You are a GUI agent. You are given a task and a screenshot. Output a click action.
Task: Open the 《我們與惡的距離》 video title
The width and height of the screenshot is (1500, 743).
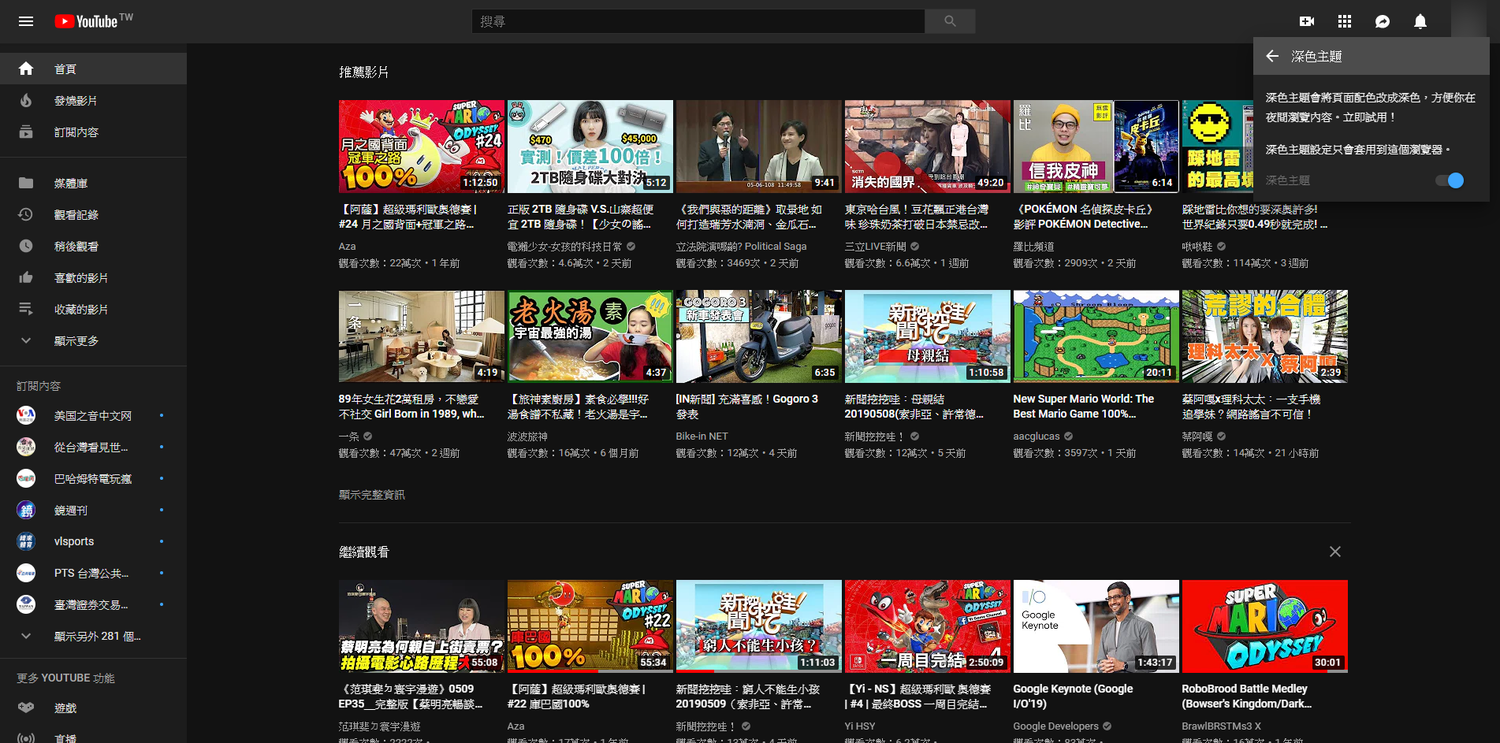point(749,217)
